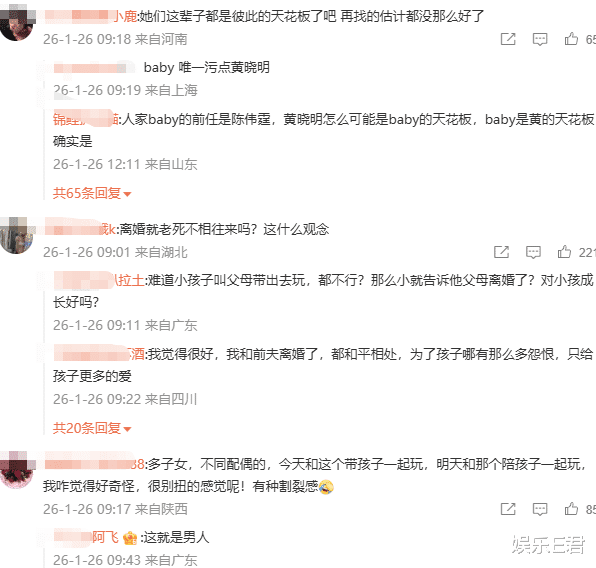
Task: View avatar of Hubei commenter
Action: [x=16, y=236]
